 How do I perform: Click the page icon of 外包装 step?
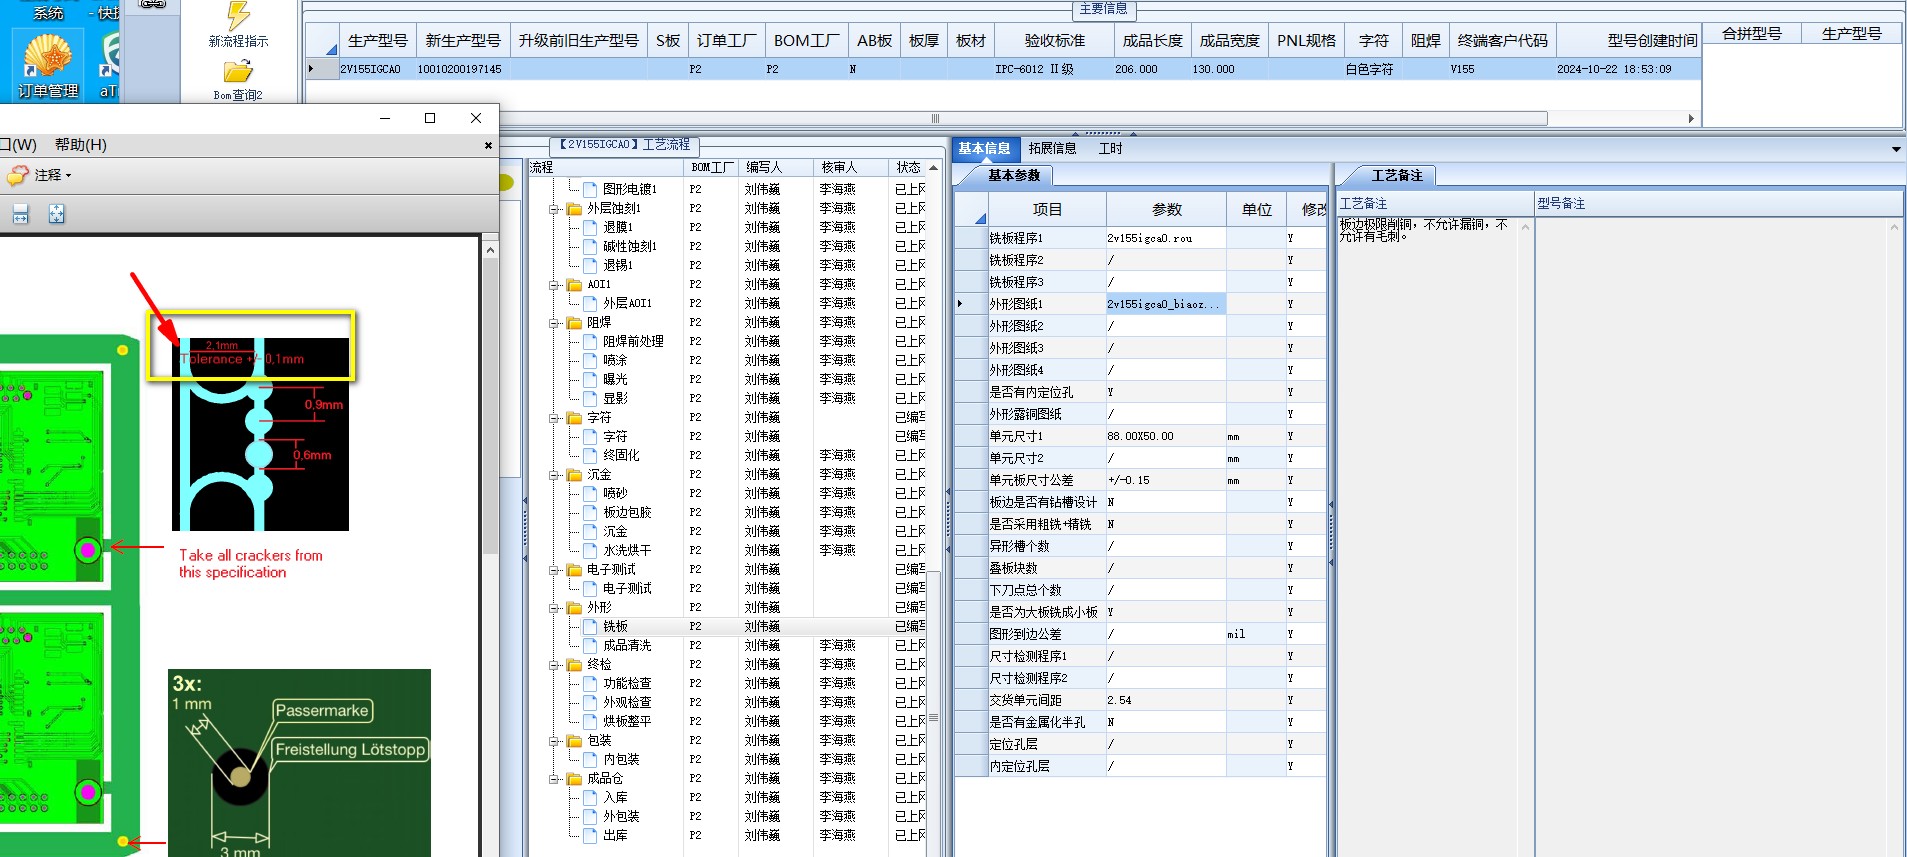pyautogui.click(x=590, y=817)
